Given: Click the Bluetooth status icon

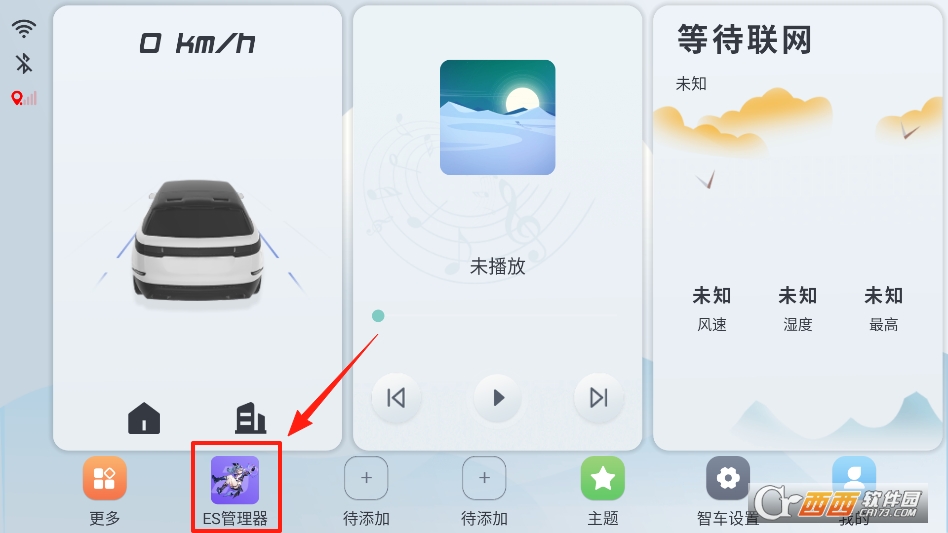Looking at the screenshot, I should click(24, 63).
